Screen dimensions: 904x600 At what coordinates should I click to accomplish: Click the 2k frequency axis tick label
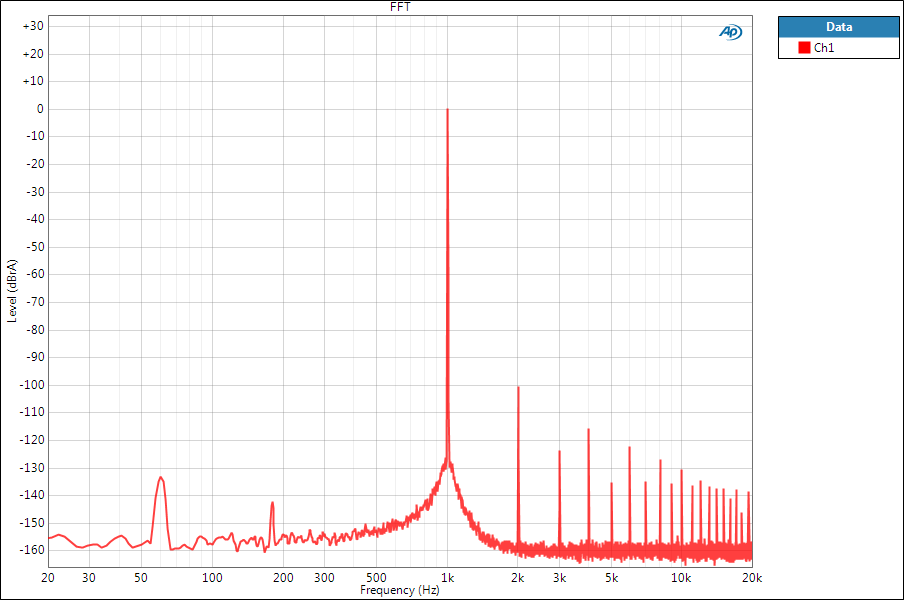tap(518, 578)
